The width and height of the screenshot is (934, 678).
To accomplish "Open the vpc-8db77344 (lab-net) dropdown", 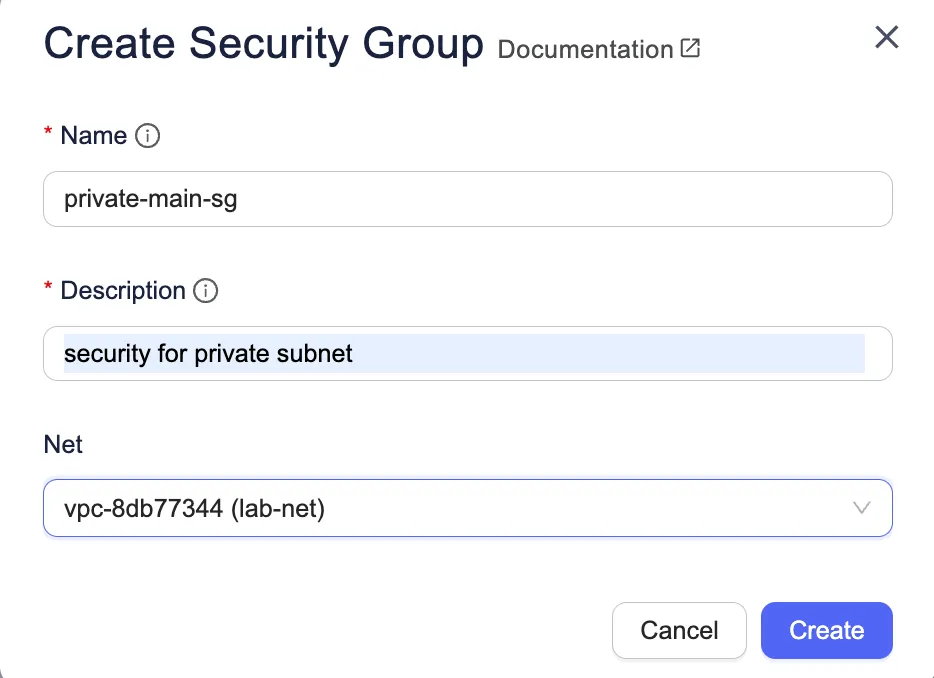I will pyautogui.click(x=467, y=508).
